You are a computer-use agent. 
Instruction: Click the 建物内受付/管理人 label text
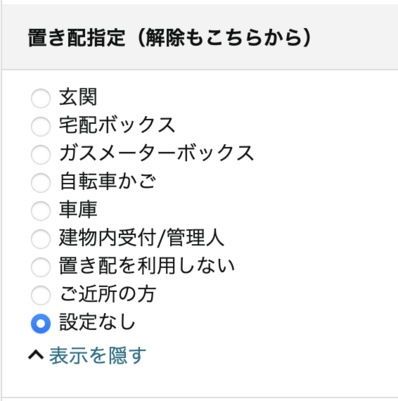coord(141,238)
